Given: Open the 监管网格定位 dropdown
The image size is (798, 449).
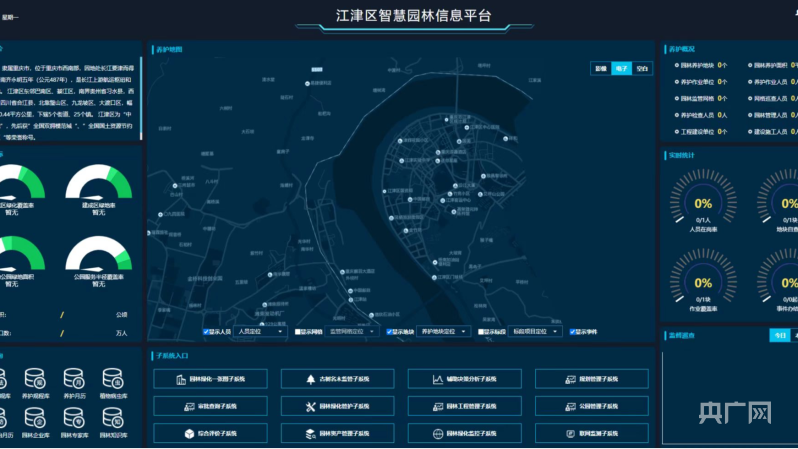Looking at the screenshot, I should [x=351, y=331].
